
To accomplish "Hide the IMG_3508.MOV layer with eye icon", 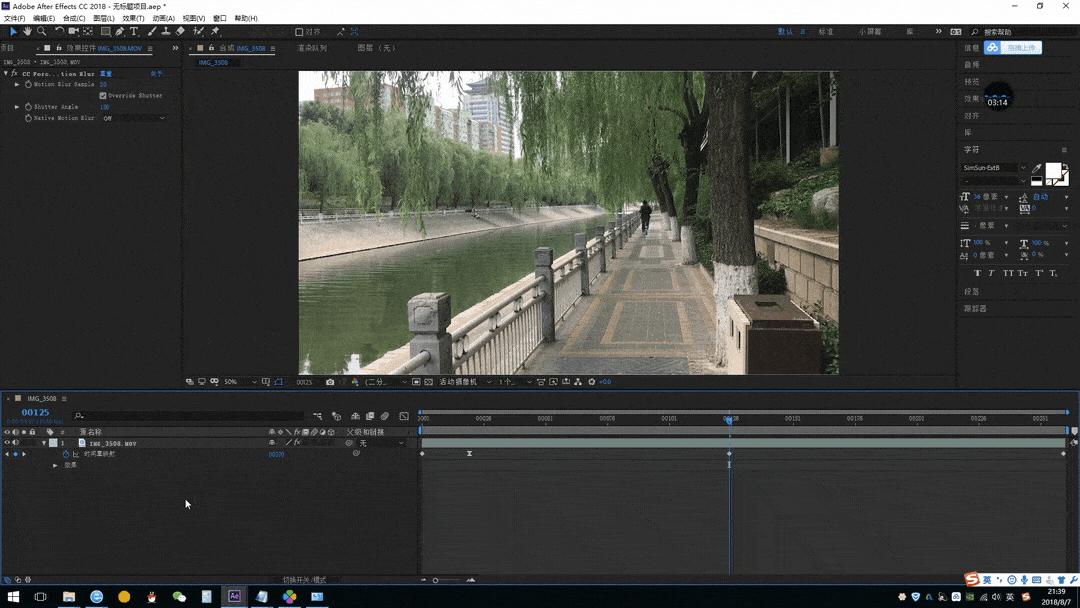I will pyautogui.click(x=7, y=443).
